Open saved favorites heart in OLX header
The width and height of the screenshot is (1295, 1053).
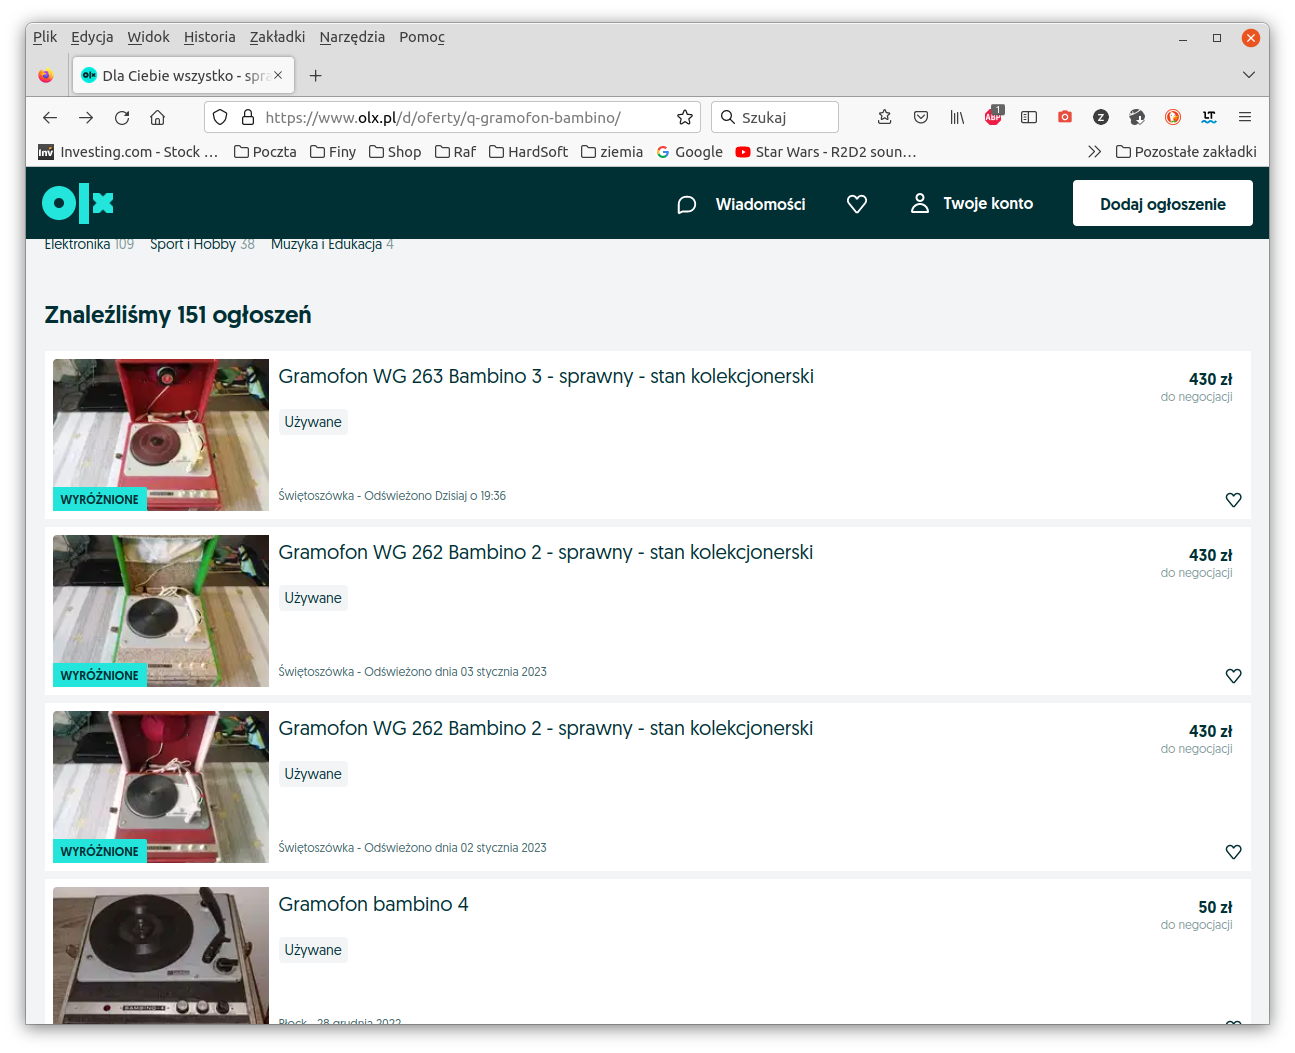857,204
